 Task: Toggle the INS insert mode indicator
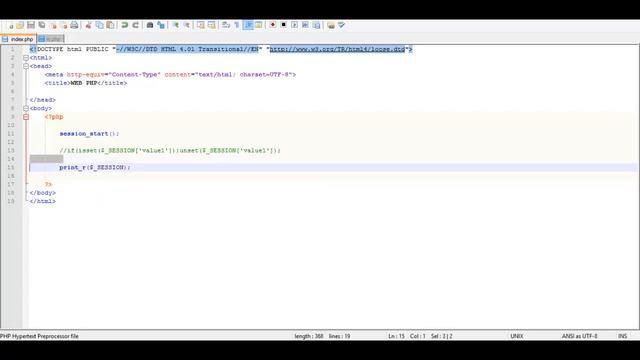[622, 336]
